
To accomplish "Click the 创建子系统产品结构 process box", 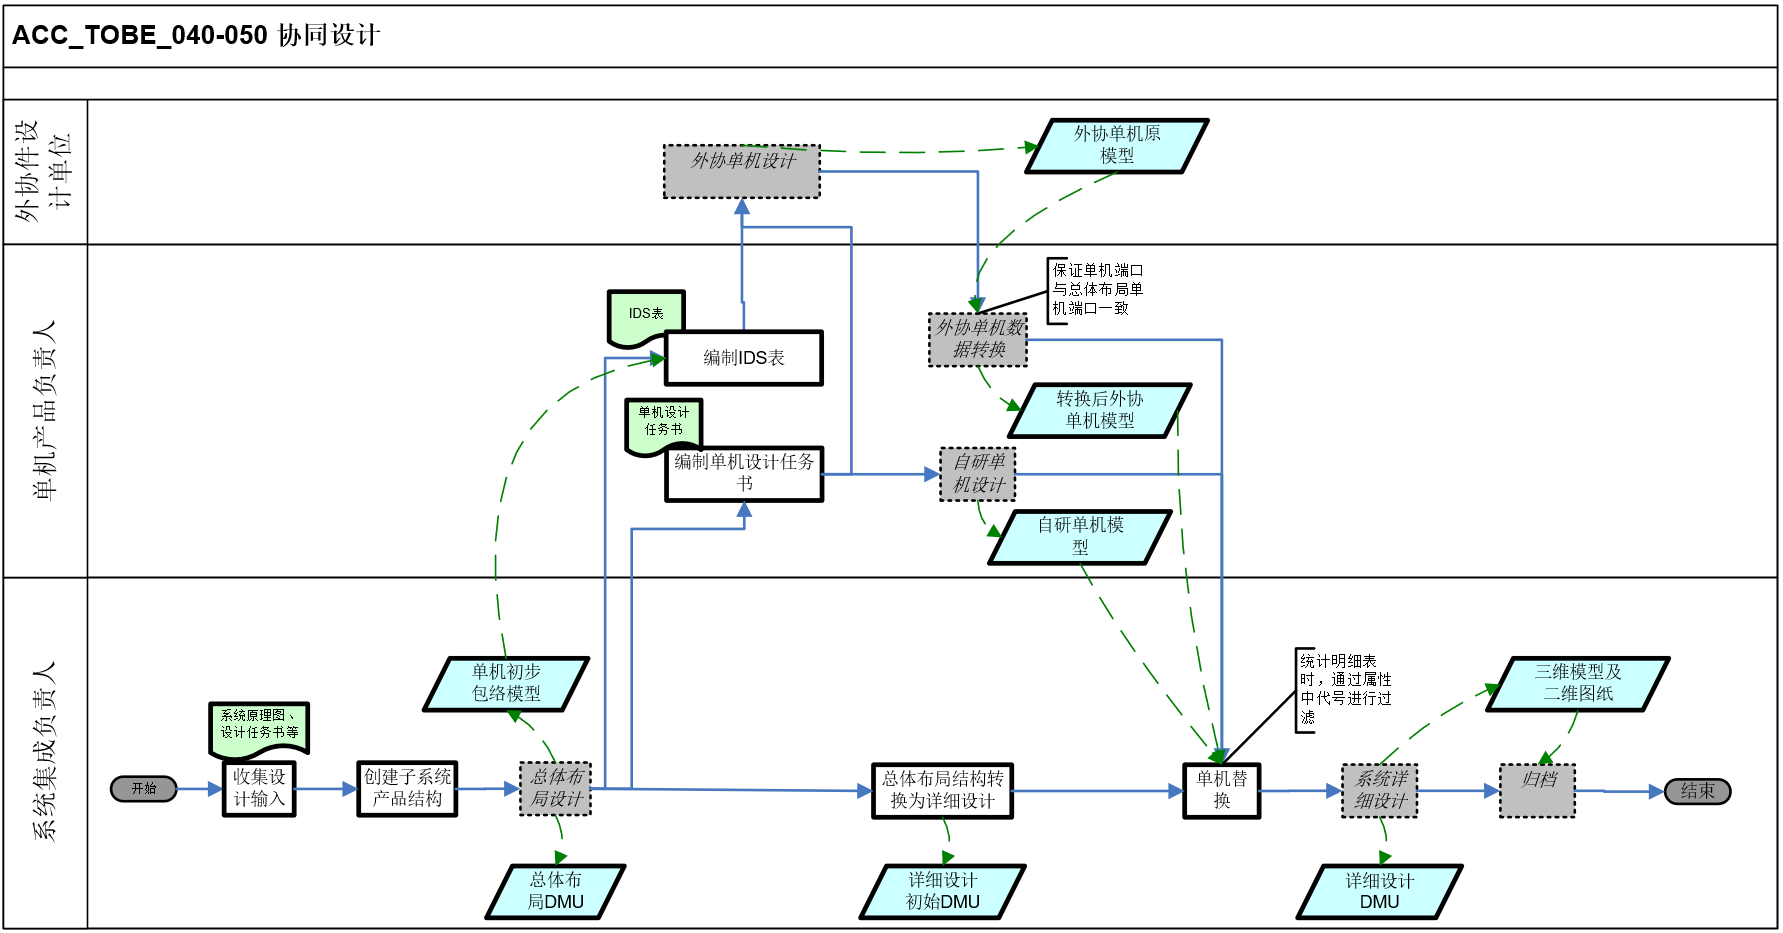I will click(407, 789).
